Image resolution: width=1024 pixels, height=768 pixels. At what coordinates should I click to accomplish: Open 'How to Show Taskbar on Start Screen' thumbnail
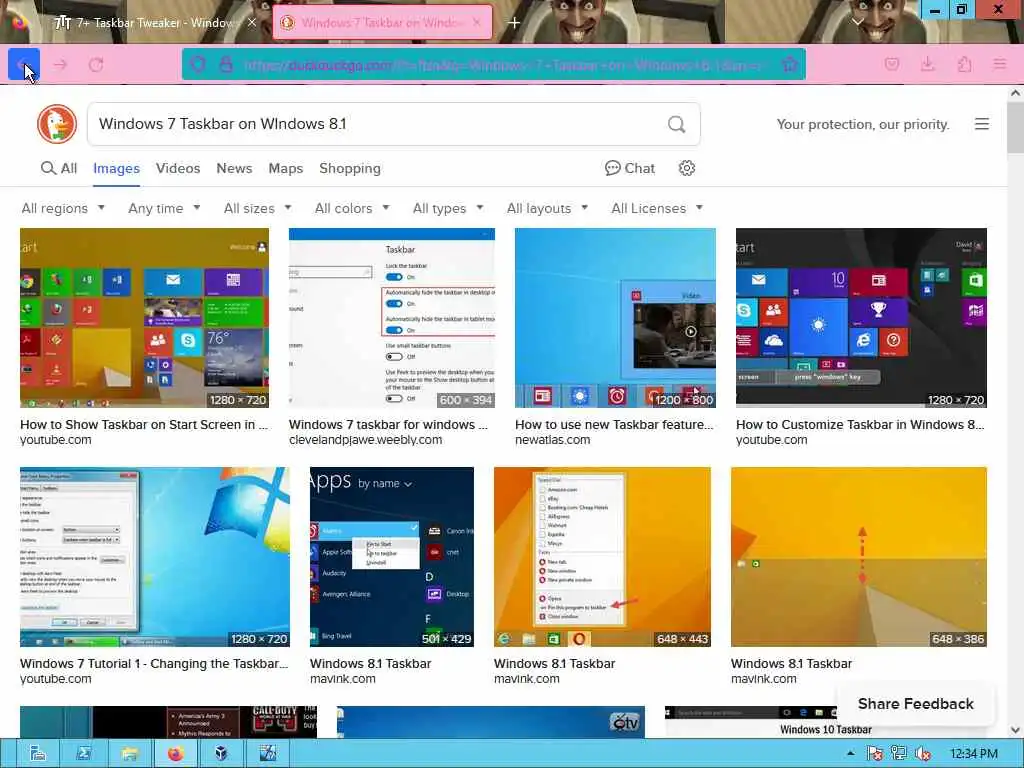144,317
